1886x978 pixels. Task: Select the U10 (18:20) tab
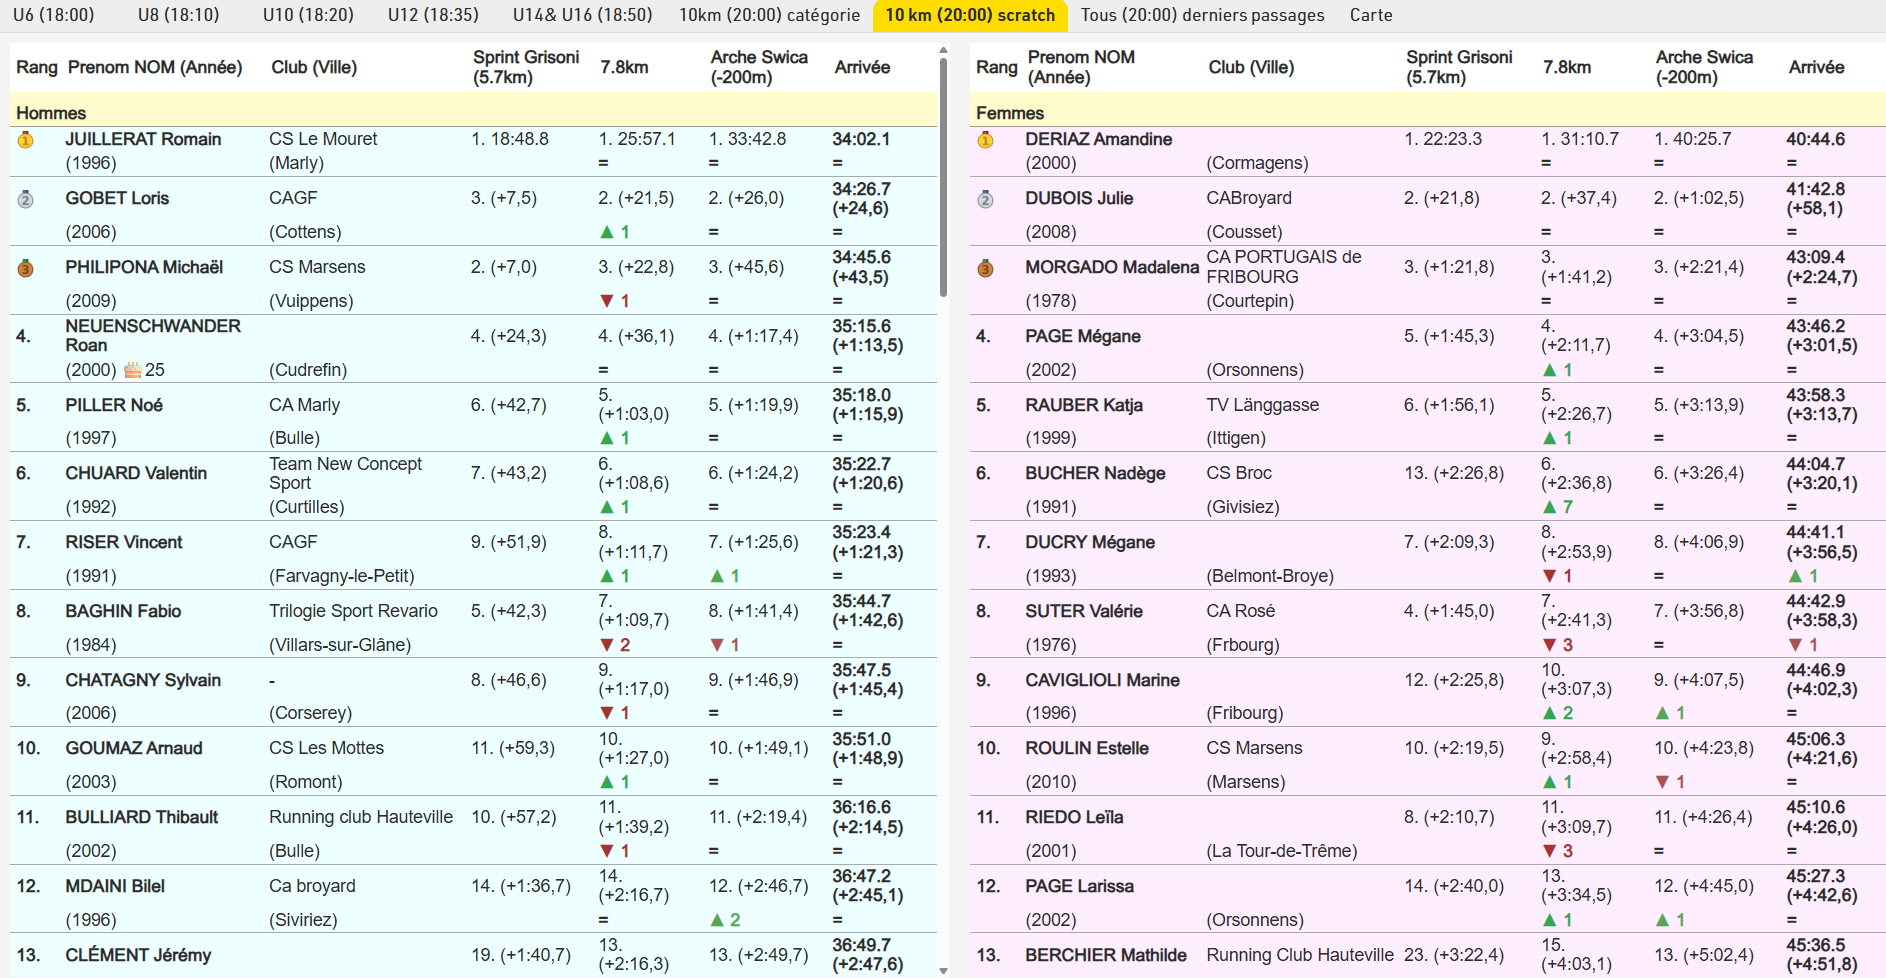click(x=308, y=15)
